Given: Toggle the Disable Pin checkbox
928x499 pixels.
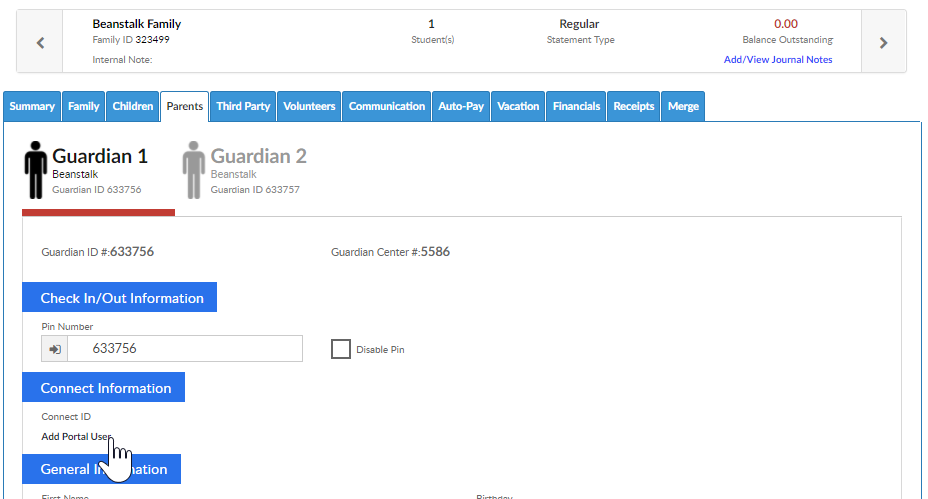Looking at the screenshot, I should click(x=341, y=349).
